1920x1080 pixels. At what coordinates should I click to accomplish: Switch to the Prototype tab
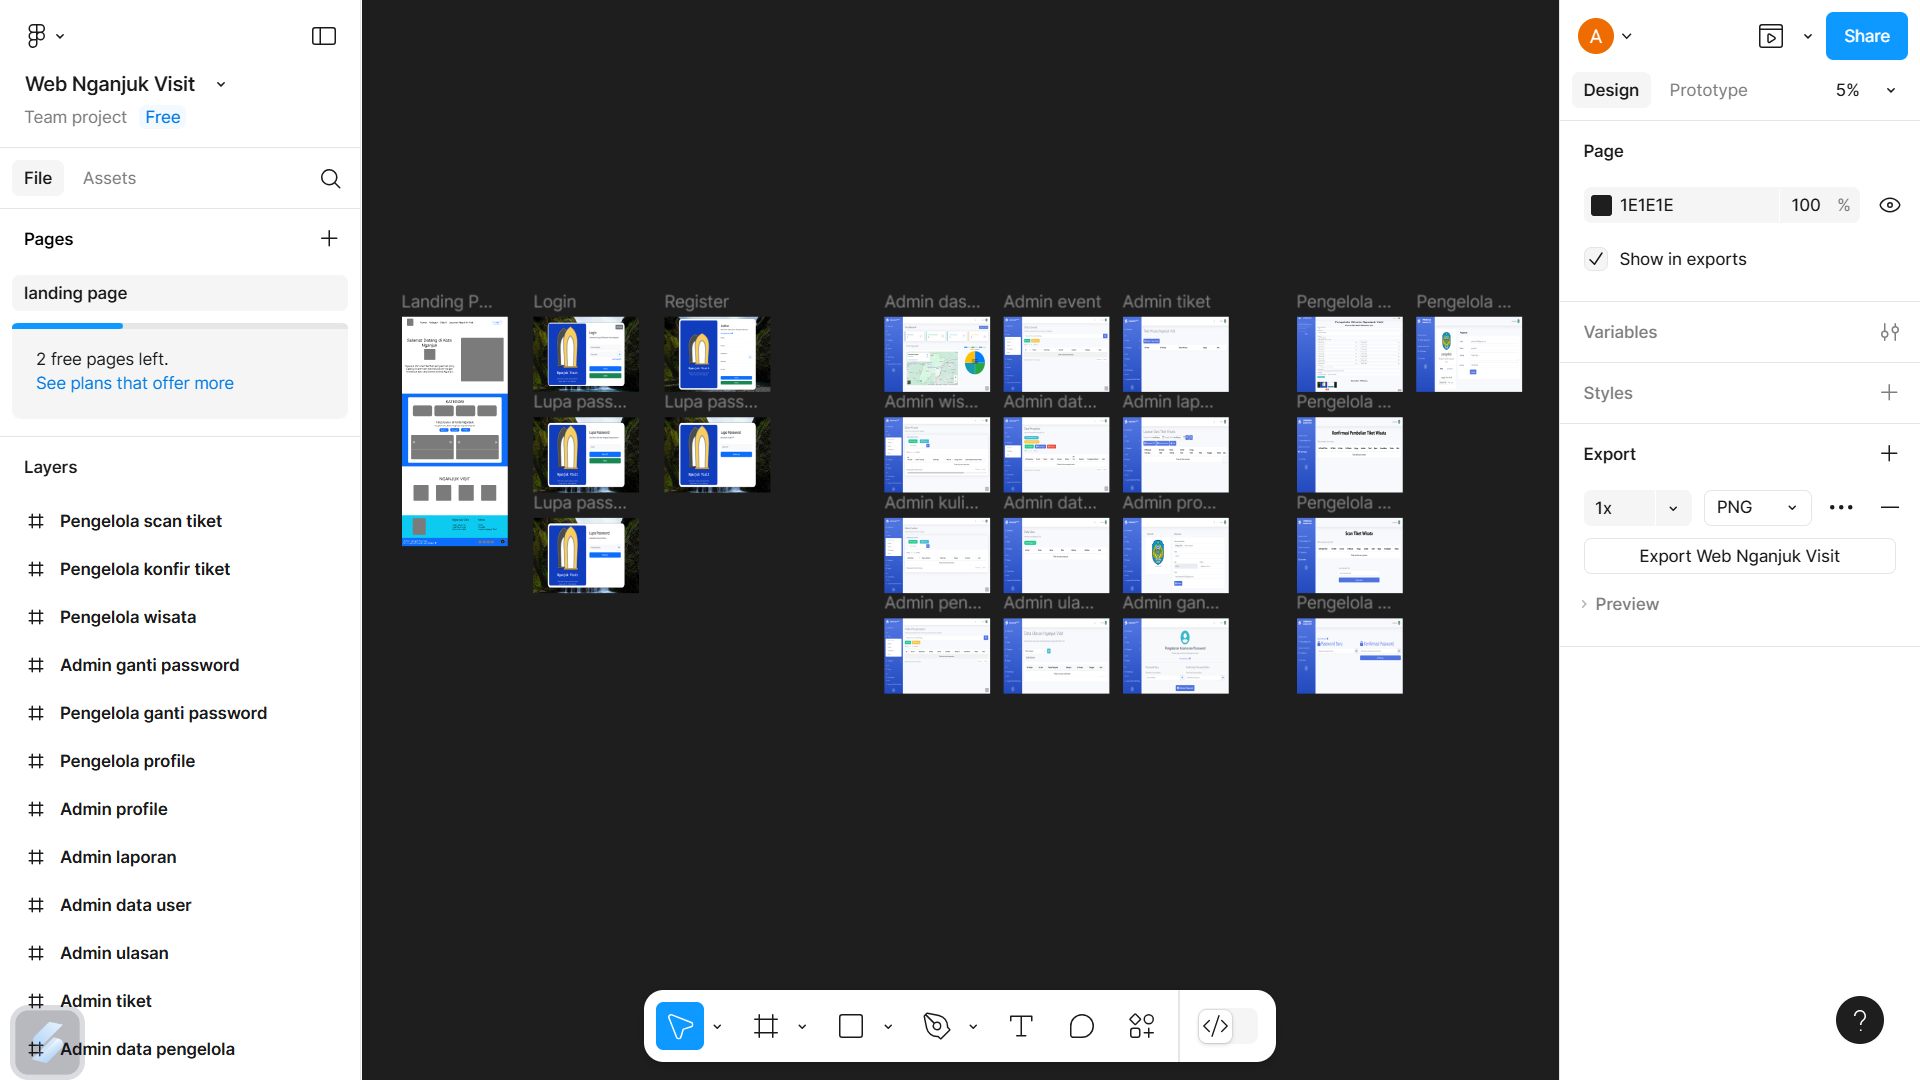point(1708,90)
